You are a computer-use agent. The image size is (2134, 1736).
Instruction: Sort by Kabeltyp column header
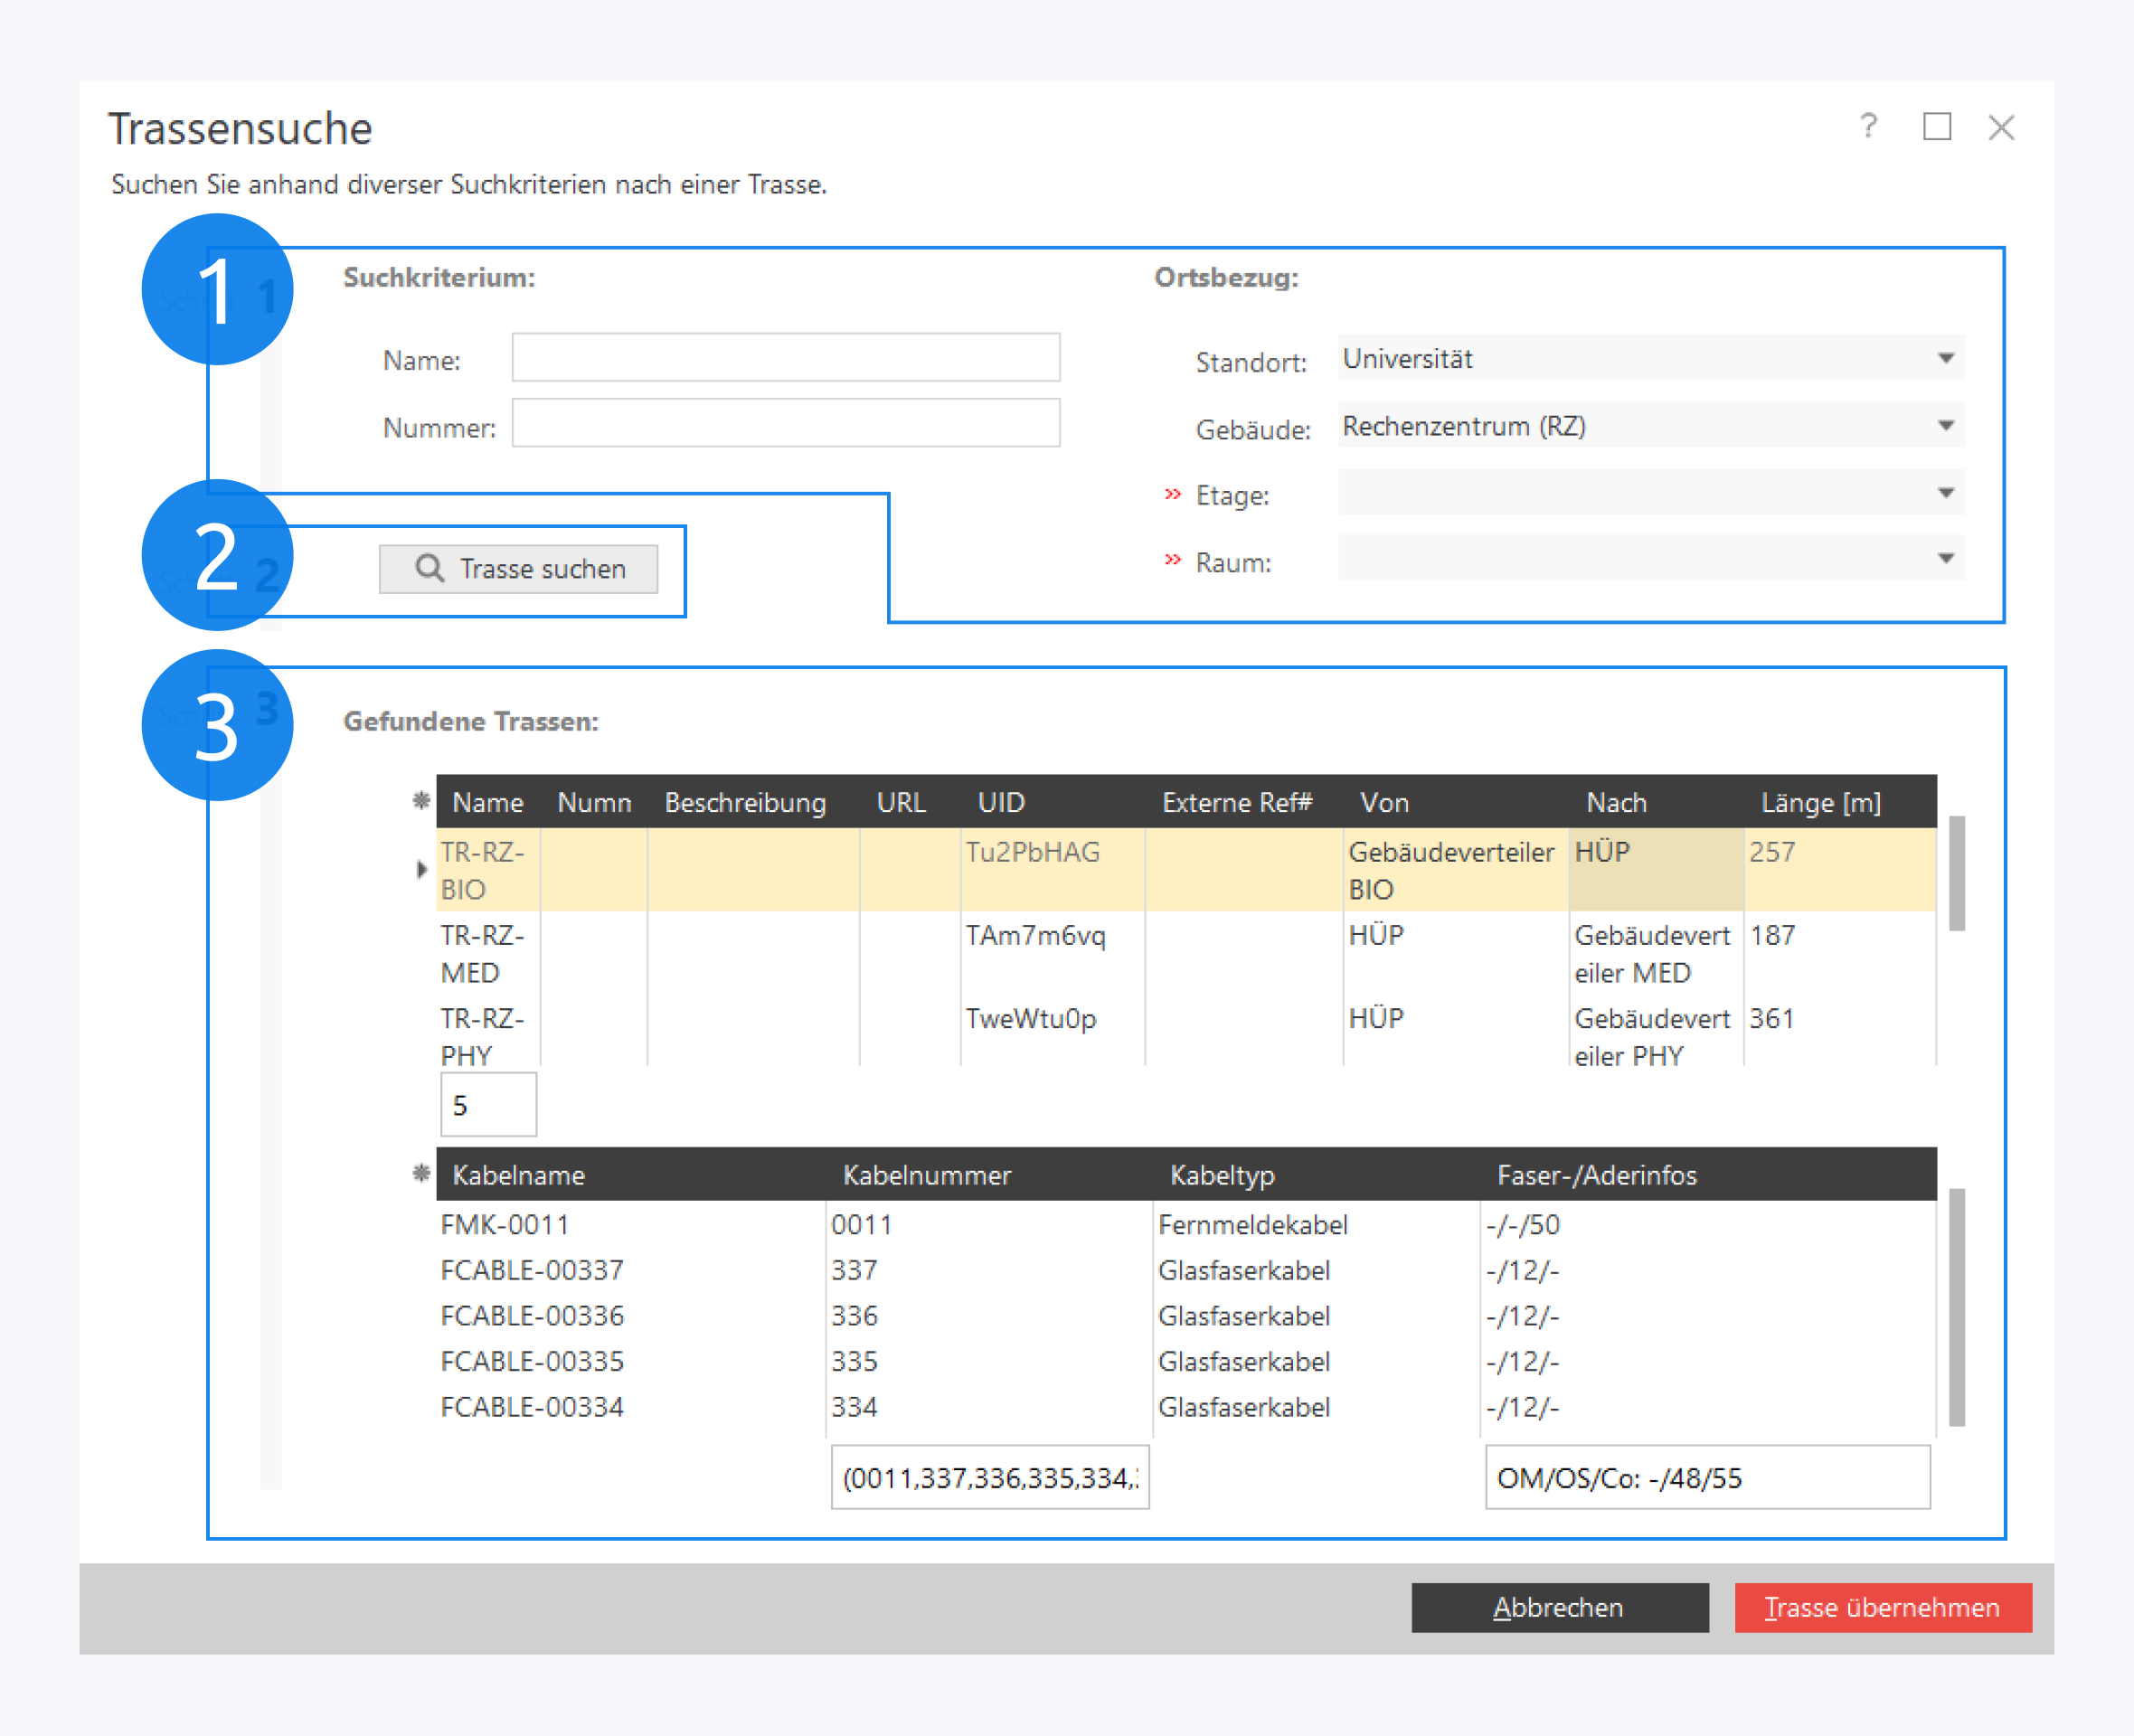[x=1222, y=1175]
